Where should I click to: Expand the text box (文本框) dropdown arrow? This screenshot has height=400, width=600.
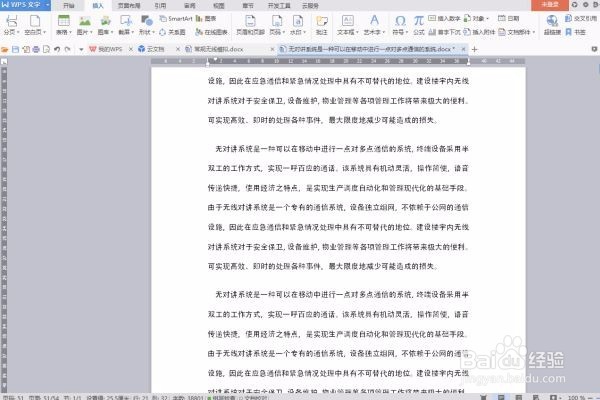pyautogui.click(x=357, y=32)
